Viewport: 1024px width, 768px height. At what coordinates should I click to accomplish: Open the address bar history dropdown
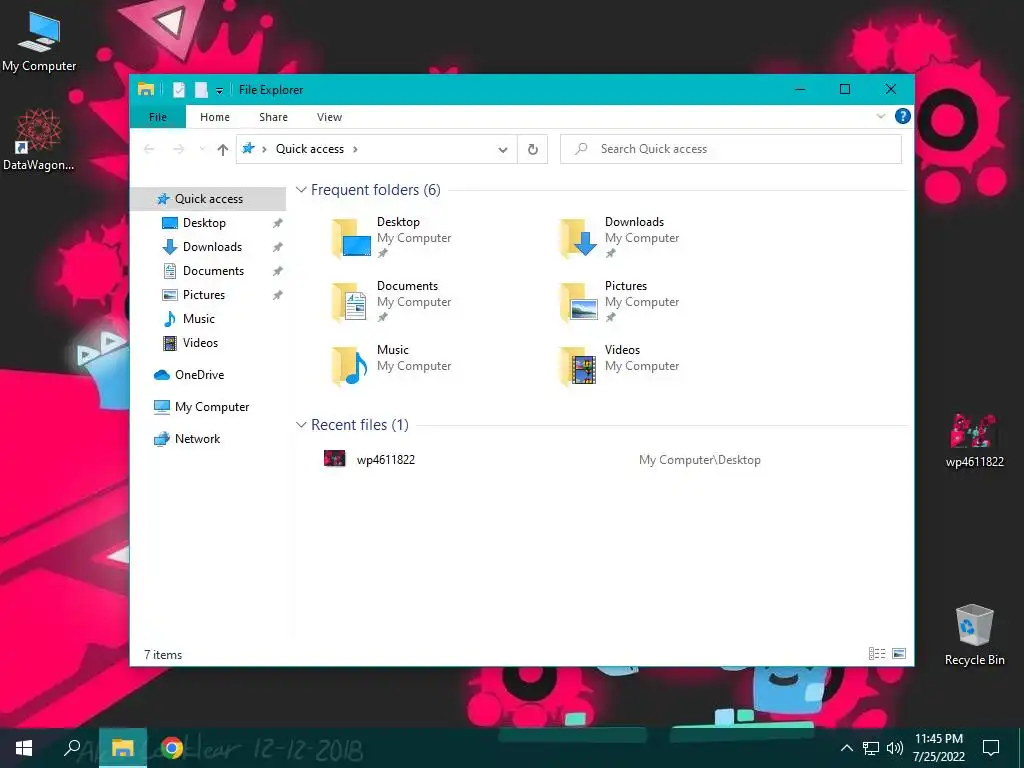[x=502, y=149]
